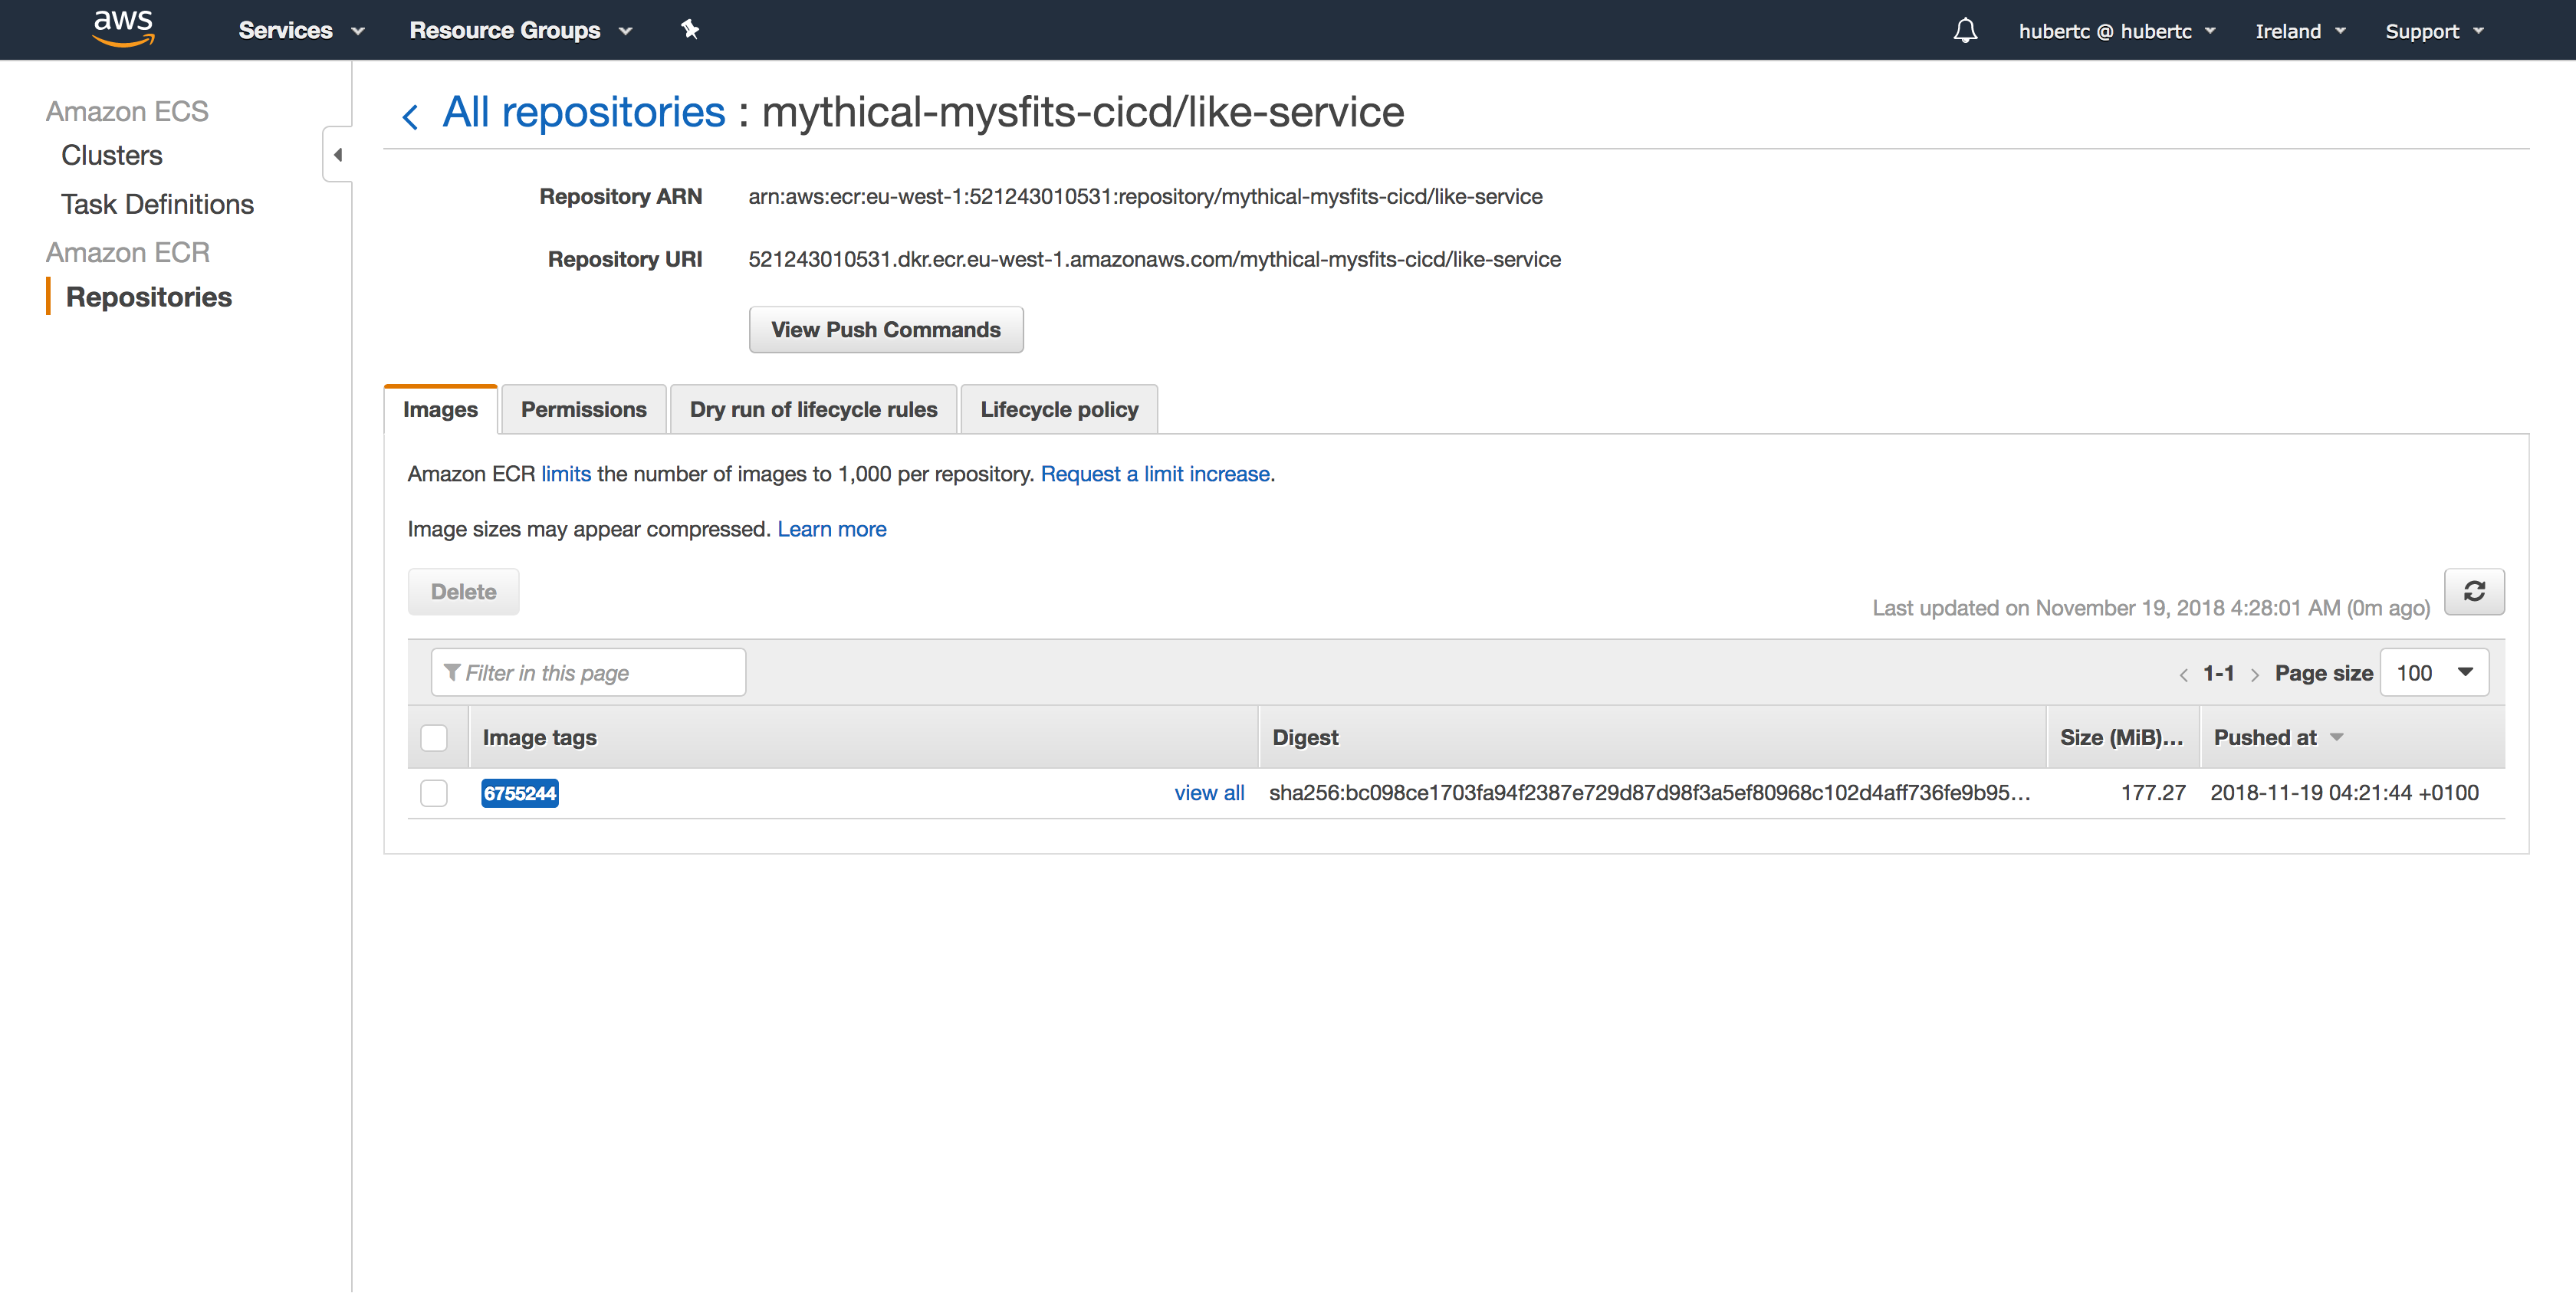Click the refresh images icon button
The width and height of the screenshot is (2576, 1303).
point(2474,592)
